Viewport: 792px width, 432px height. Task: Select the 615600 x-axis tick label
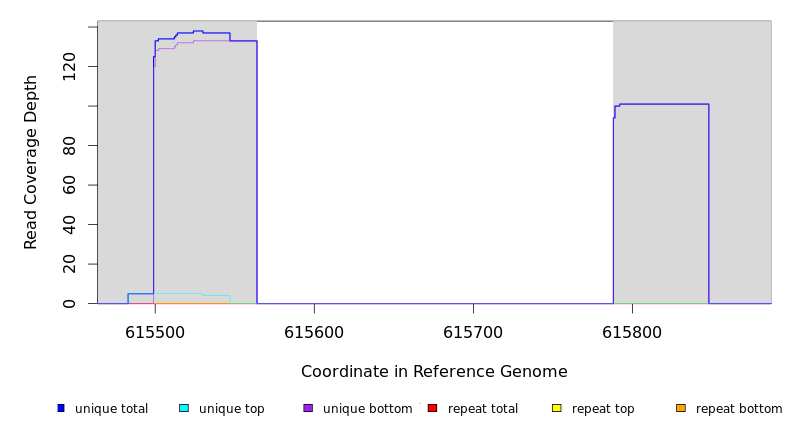click(314, 333)
